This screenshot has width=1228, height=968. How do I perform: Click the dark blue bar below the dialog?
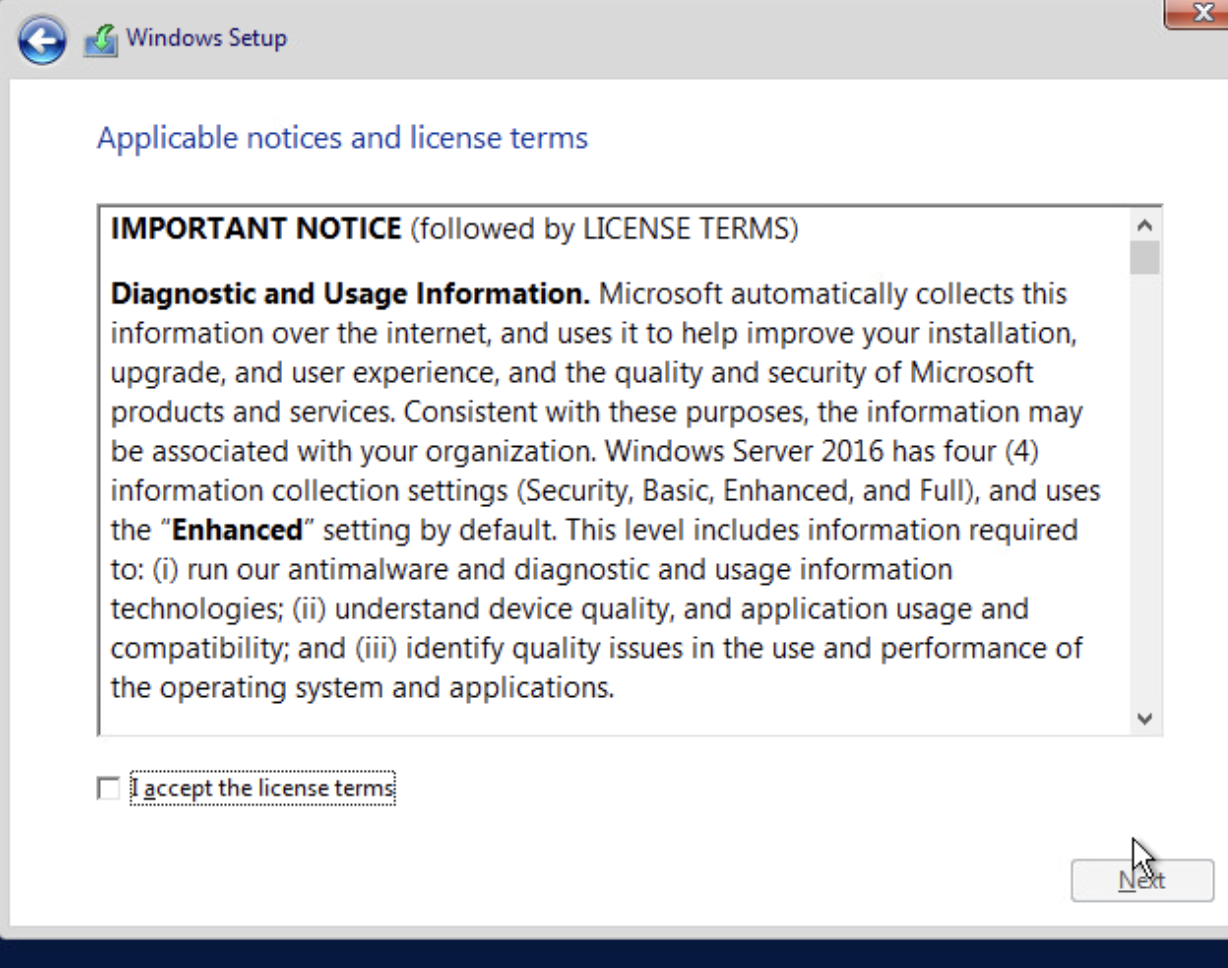(x=614, y=952)
